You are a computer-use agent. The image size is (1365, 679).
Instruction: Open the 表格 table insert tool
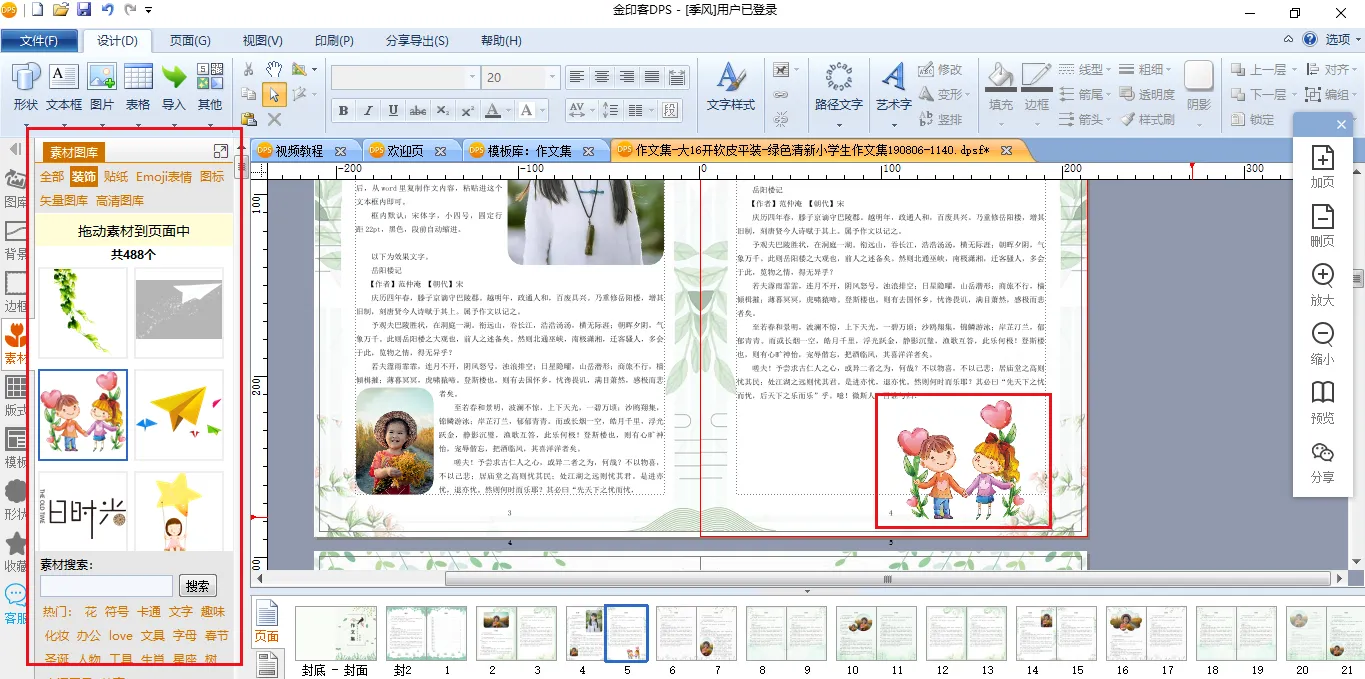point(138,86)
